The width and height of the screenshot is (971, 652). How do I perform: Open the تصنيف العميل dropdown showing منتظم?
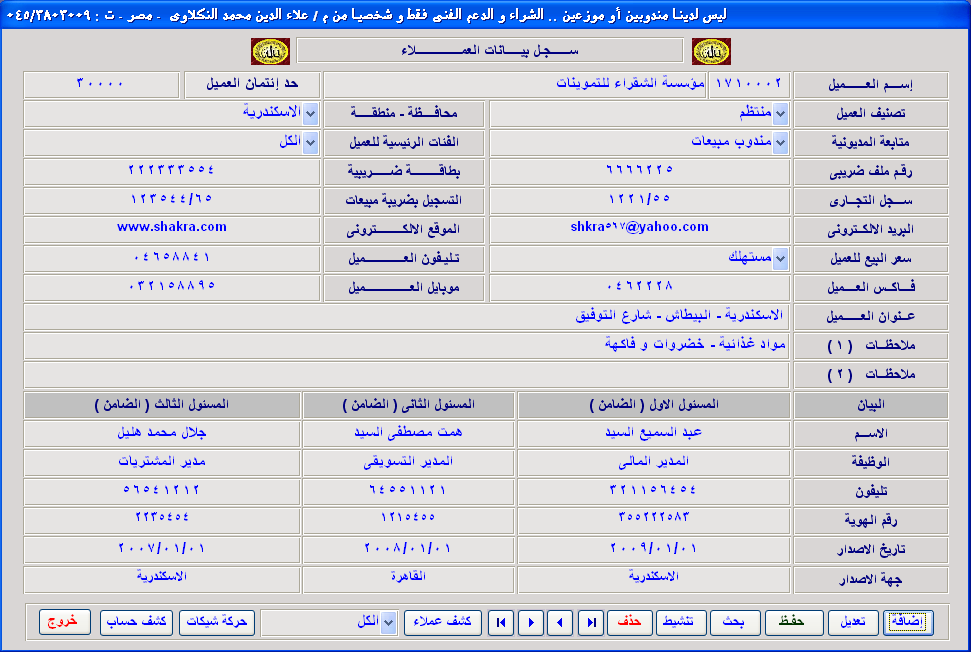click(x=780, y=114)
